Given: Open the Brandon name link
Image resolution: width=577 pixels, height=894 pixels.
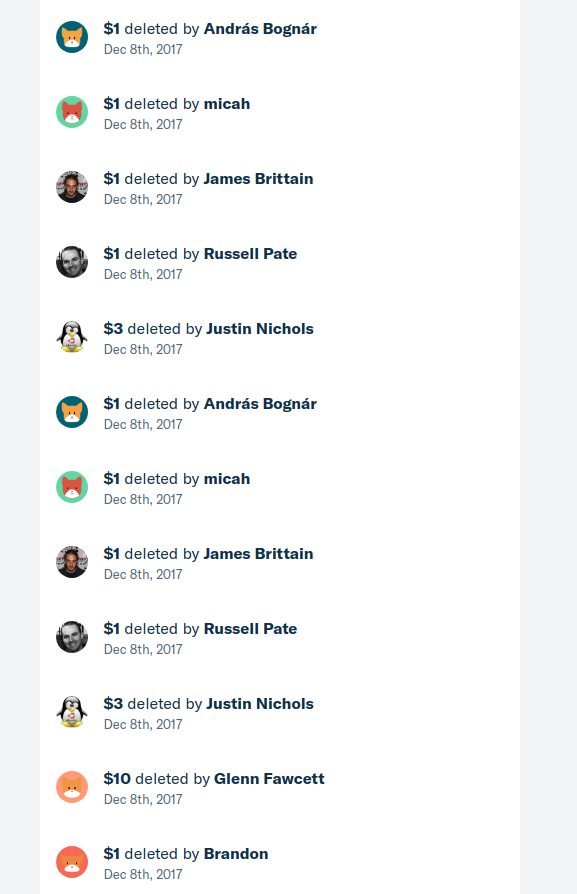Looking at the screenshot, I should tap(236, 854).
